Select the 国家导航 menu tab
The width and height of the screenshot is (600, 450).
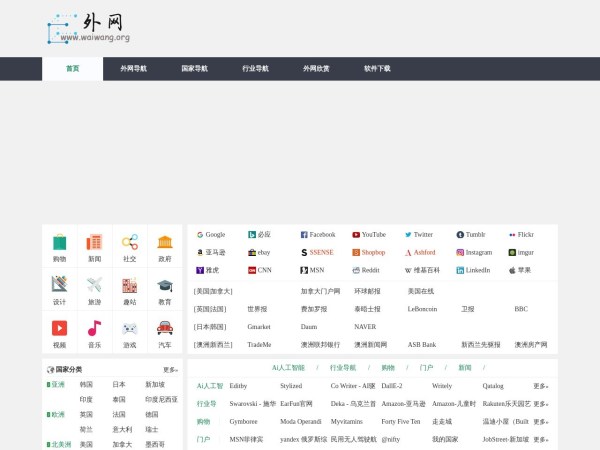194,69
